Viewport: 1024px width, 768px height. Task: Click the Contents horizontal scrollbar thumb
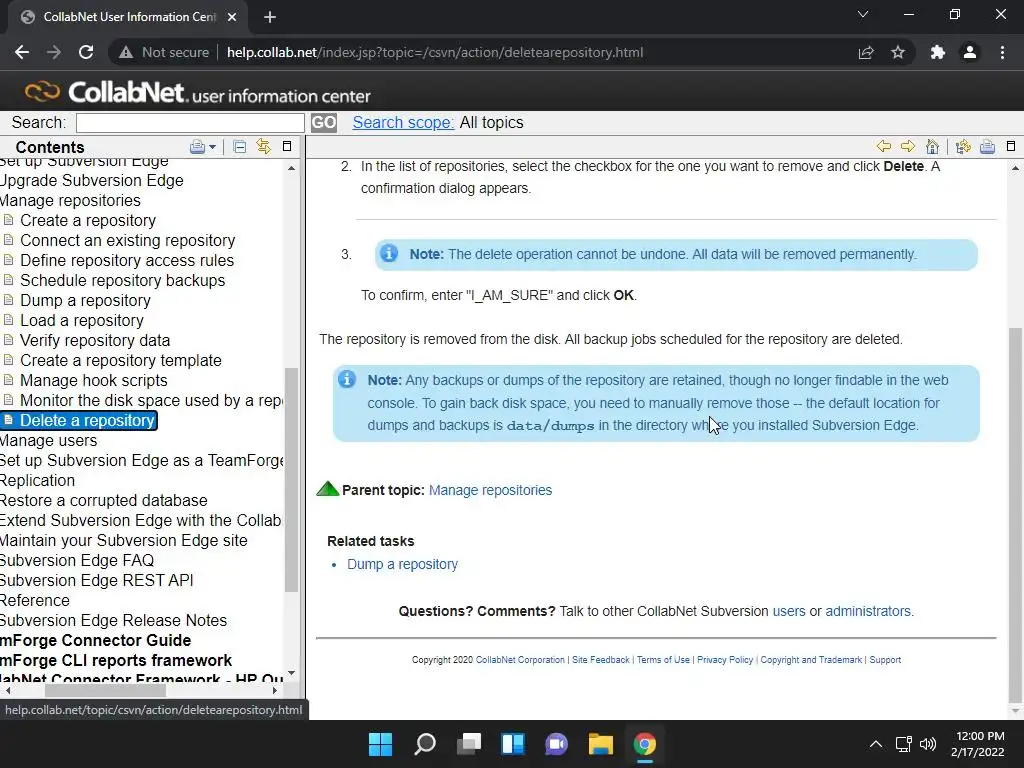[x=105, y=691]
